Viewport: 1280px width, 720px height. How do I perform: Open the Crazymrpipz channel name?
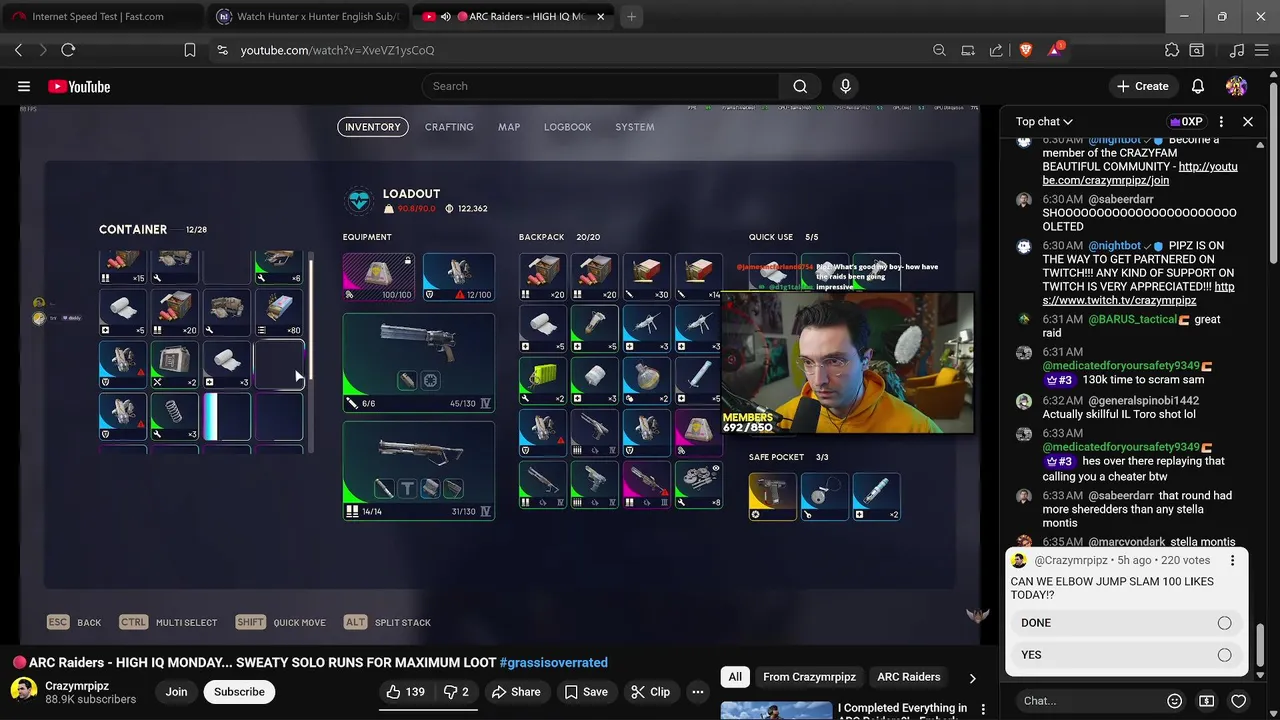pyautogui.click(x=77, y=686)
